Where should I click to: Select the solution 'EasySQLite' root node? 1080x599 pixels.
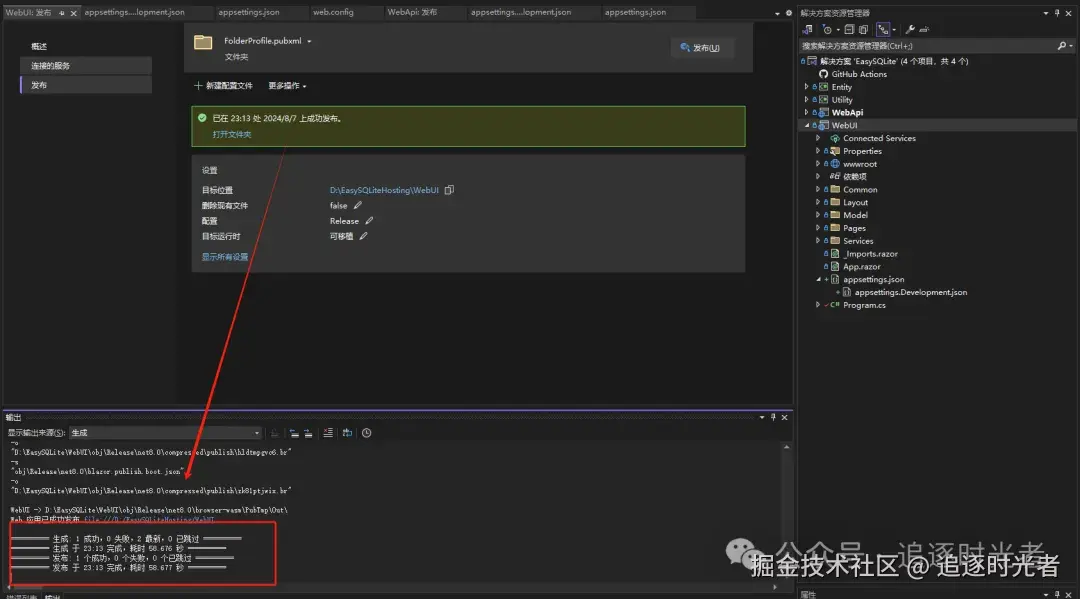click(894, 61)
